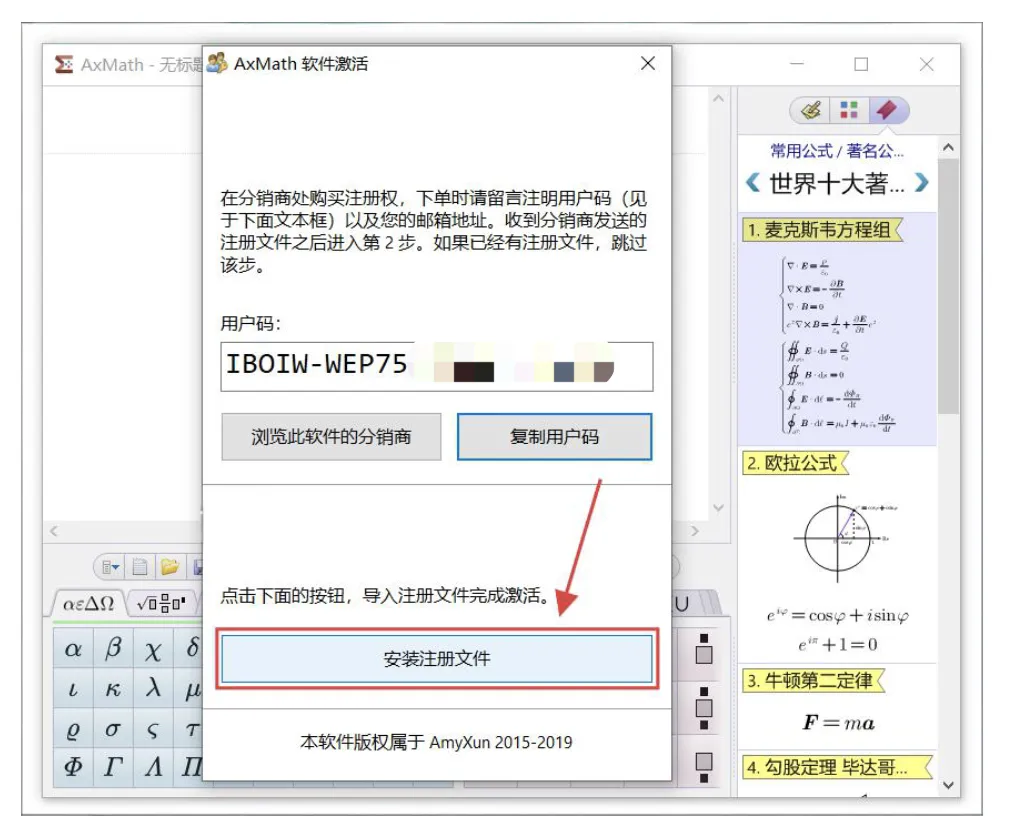Insert the beta β symbol
Viewport: 1014px width, 830px height.
[x=113, y=648]
